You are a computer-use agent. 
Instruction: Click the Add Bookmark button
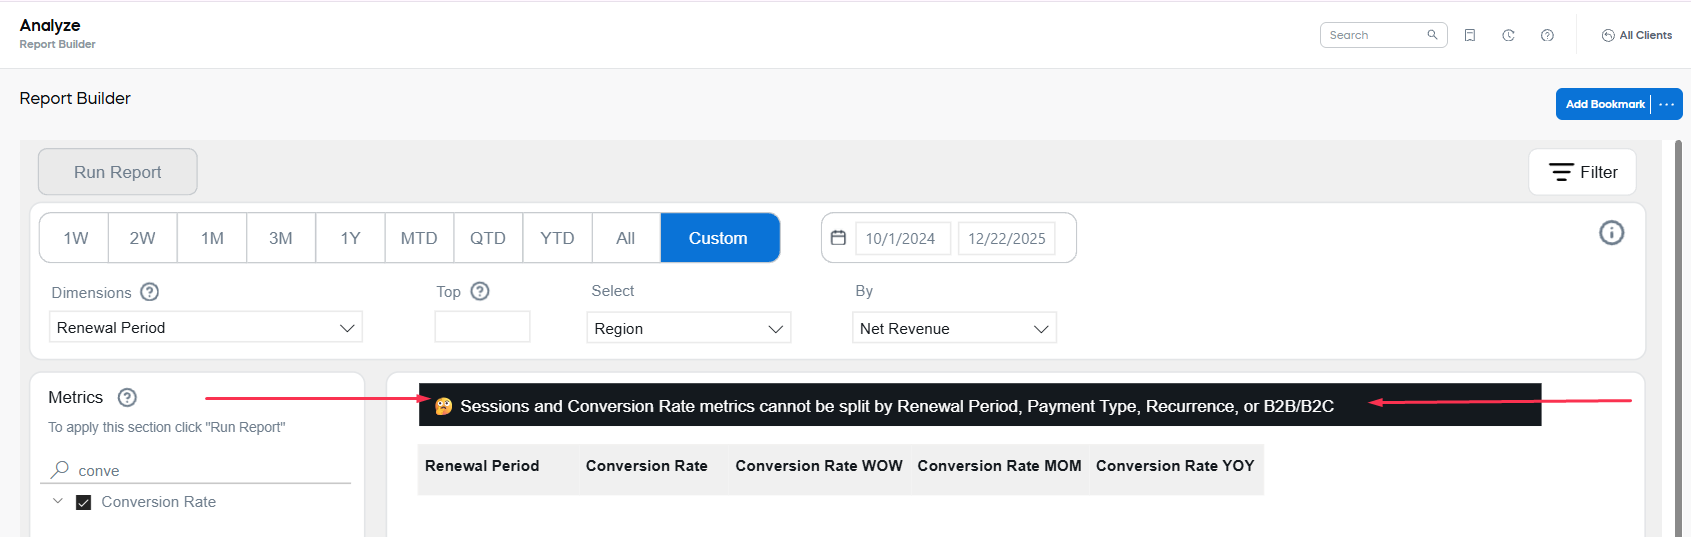[1604, 104]
